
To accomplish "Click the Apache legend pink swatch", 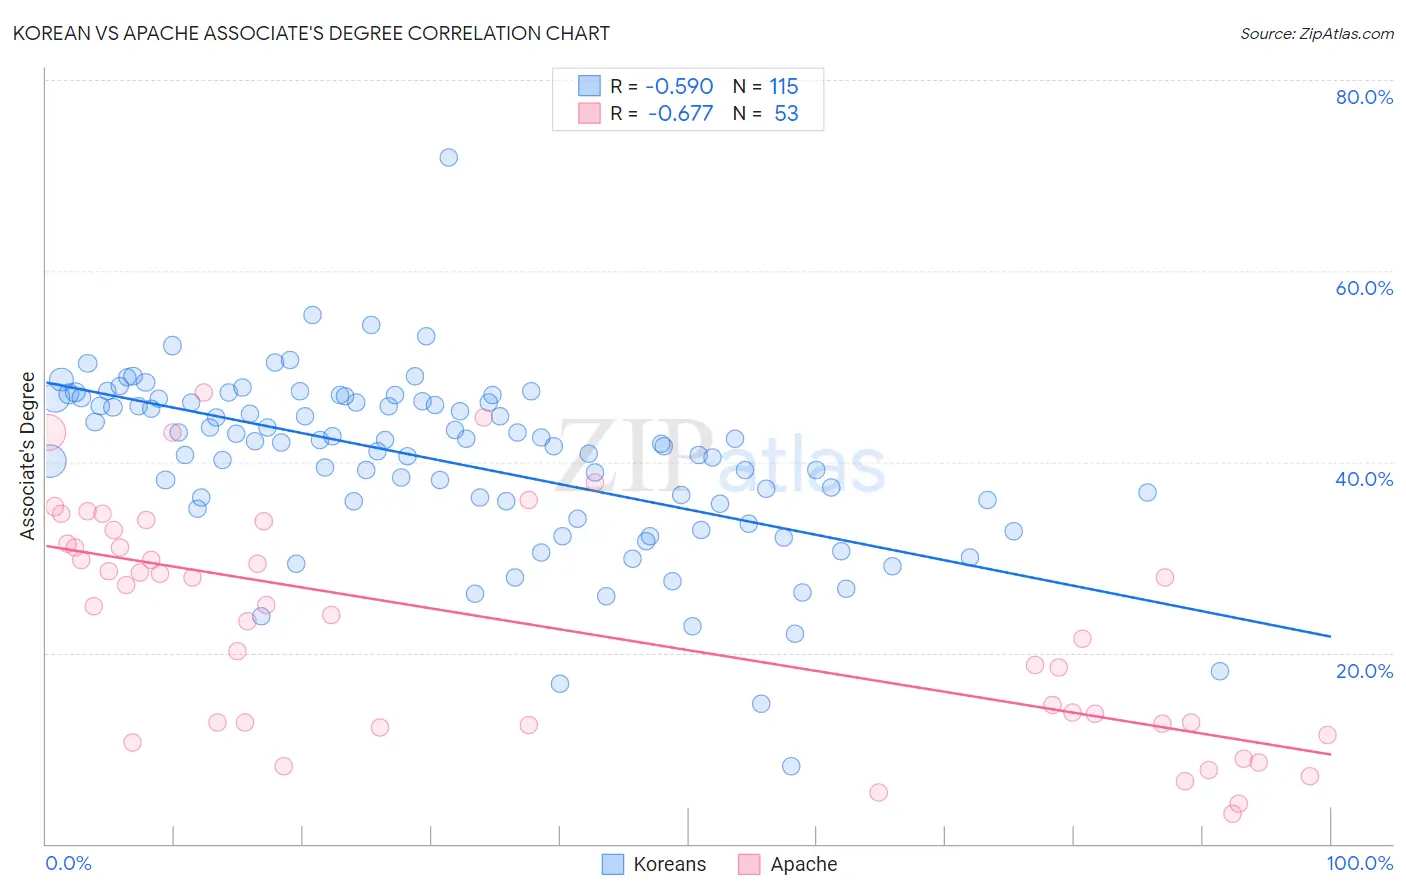I will [749, 864].
